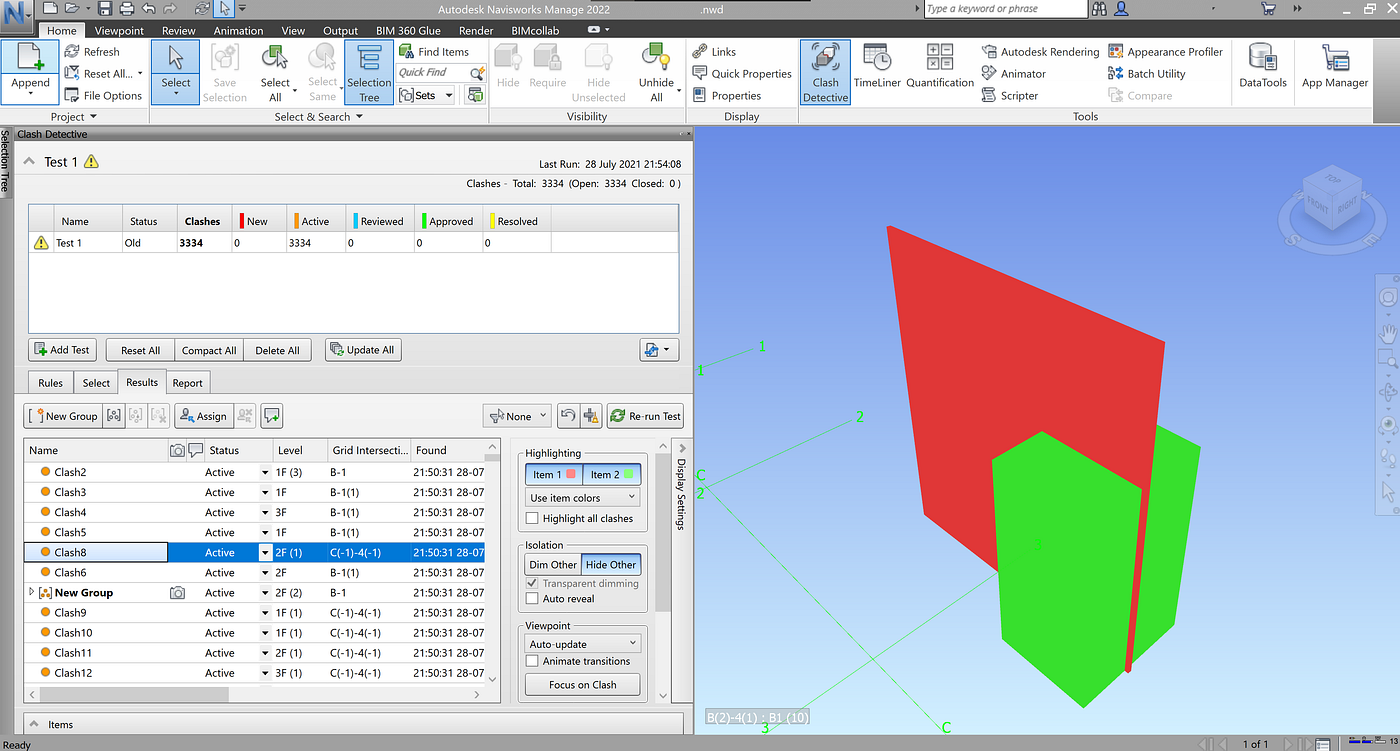Open the Animator tool
Screen dimensions: 1400x751
tap(1014, 74)
